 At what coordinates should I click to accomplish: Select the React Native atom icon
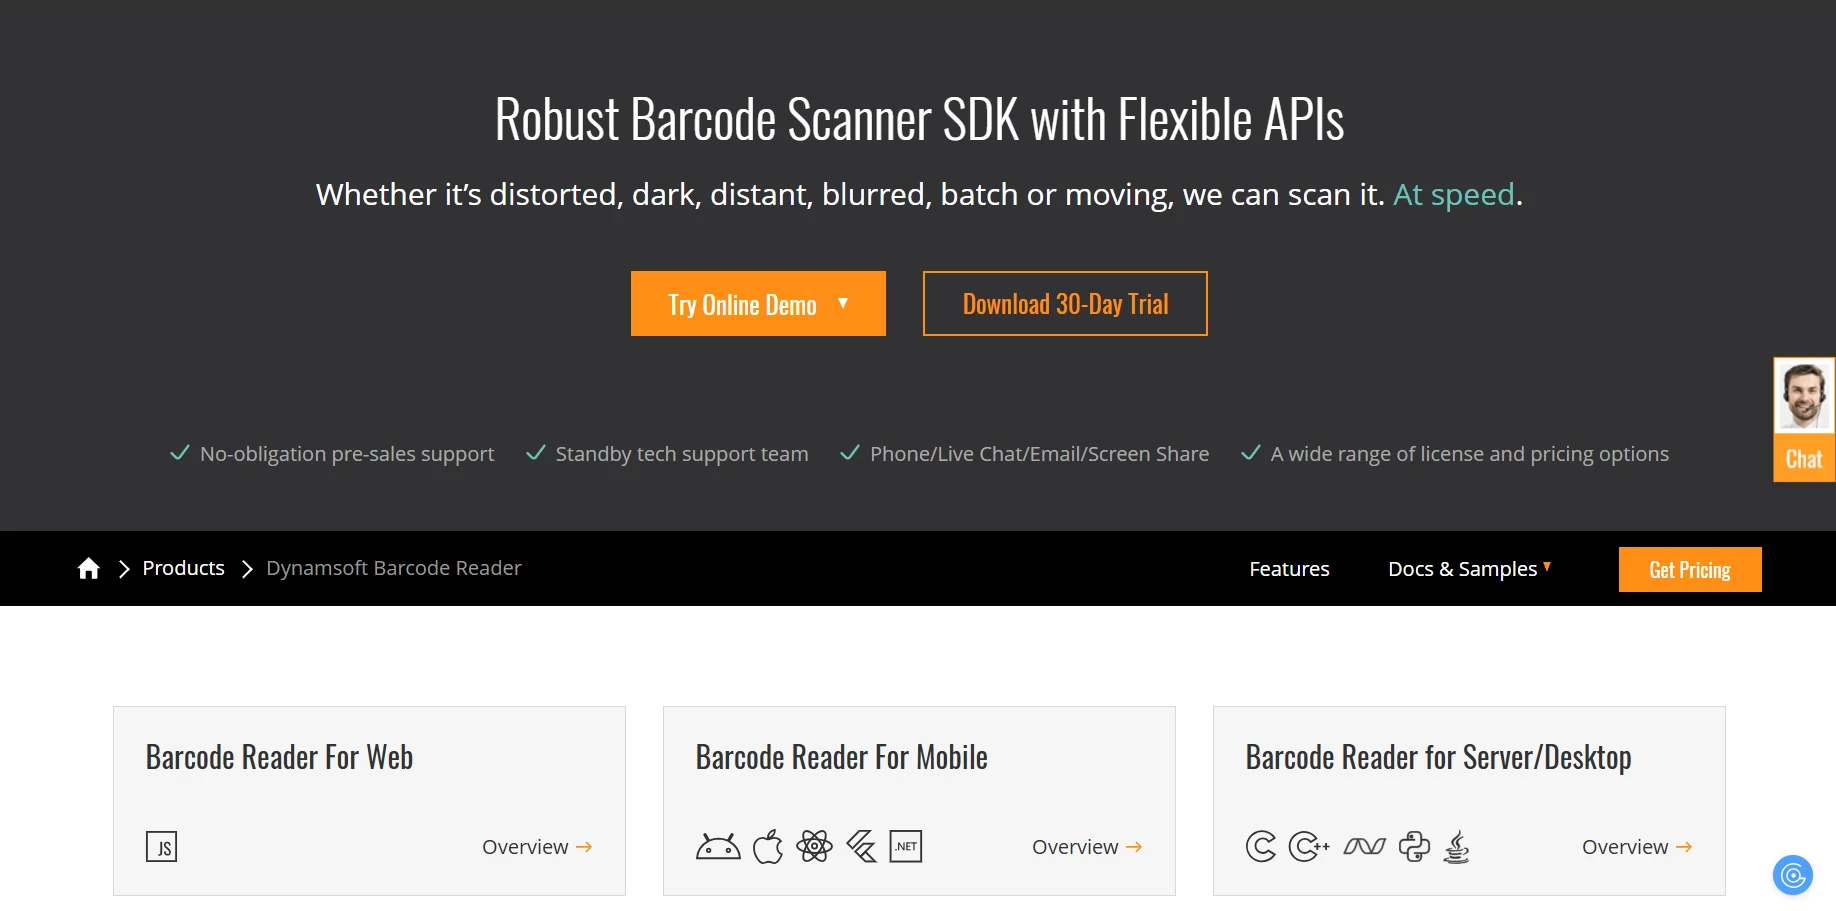coord(814,847)
